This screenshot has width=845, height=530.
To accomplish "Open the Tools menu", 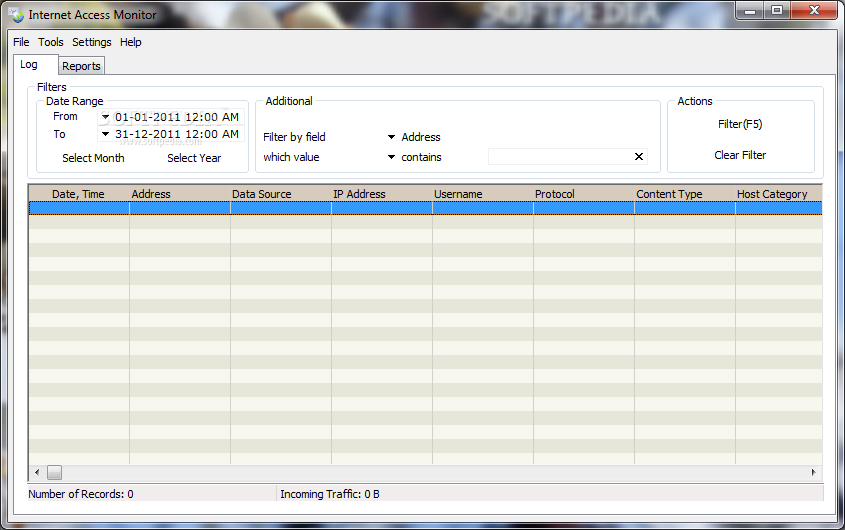I will tap(51, 42).
